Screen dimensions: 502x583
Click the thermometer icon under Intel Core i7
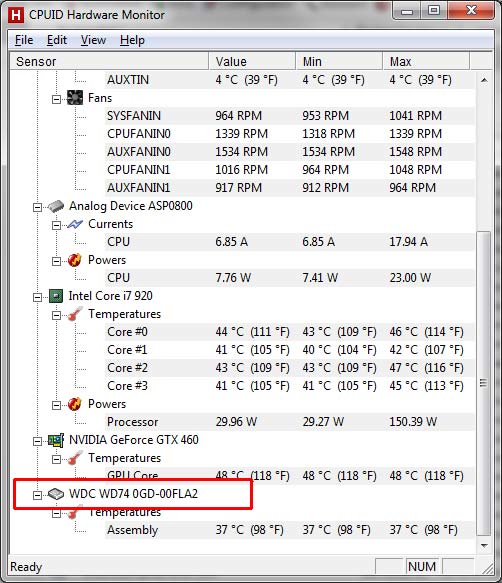tap(75, 314)
